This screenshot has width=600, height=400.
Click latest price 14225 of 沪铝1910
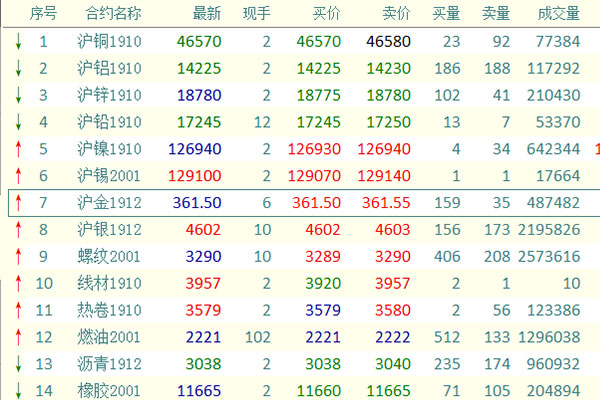tap(199, 68)
